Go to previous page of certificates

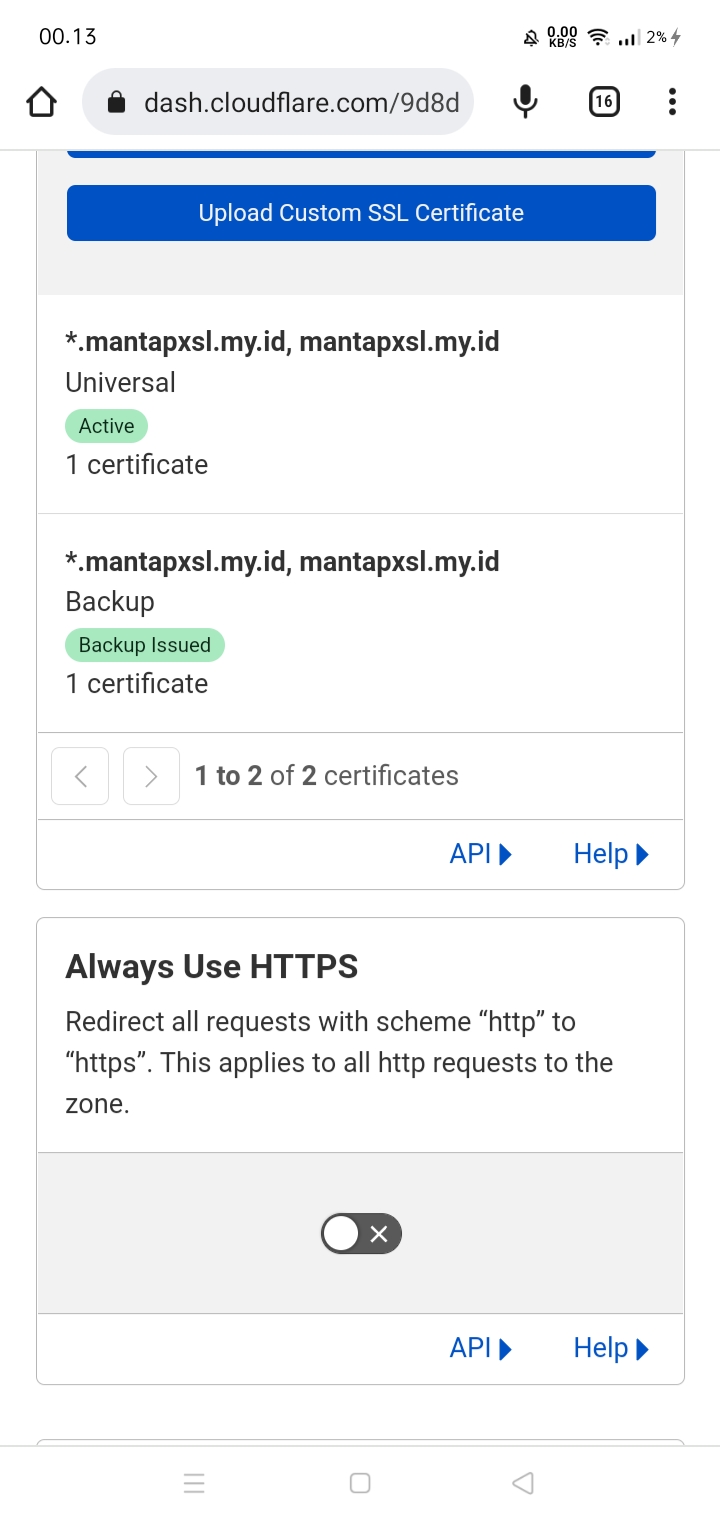coord(80,776)
